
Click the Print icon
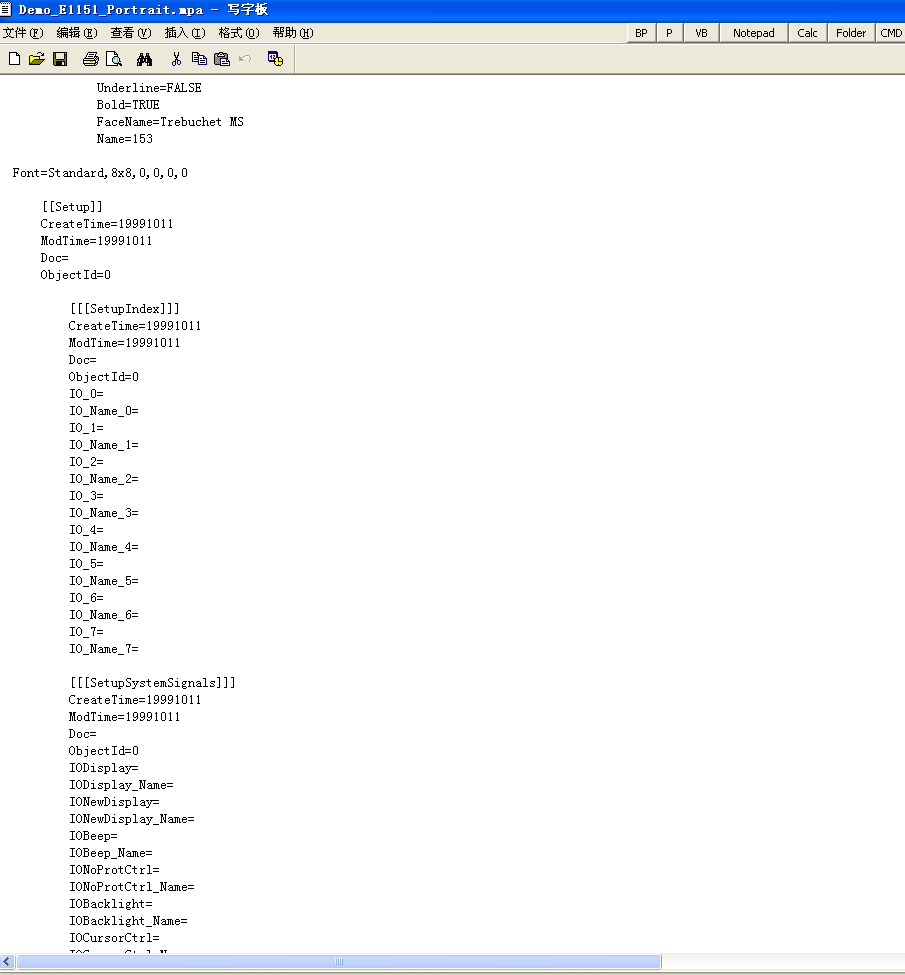tap(91, 59)
